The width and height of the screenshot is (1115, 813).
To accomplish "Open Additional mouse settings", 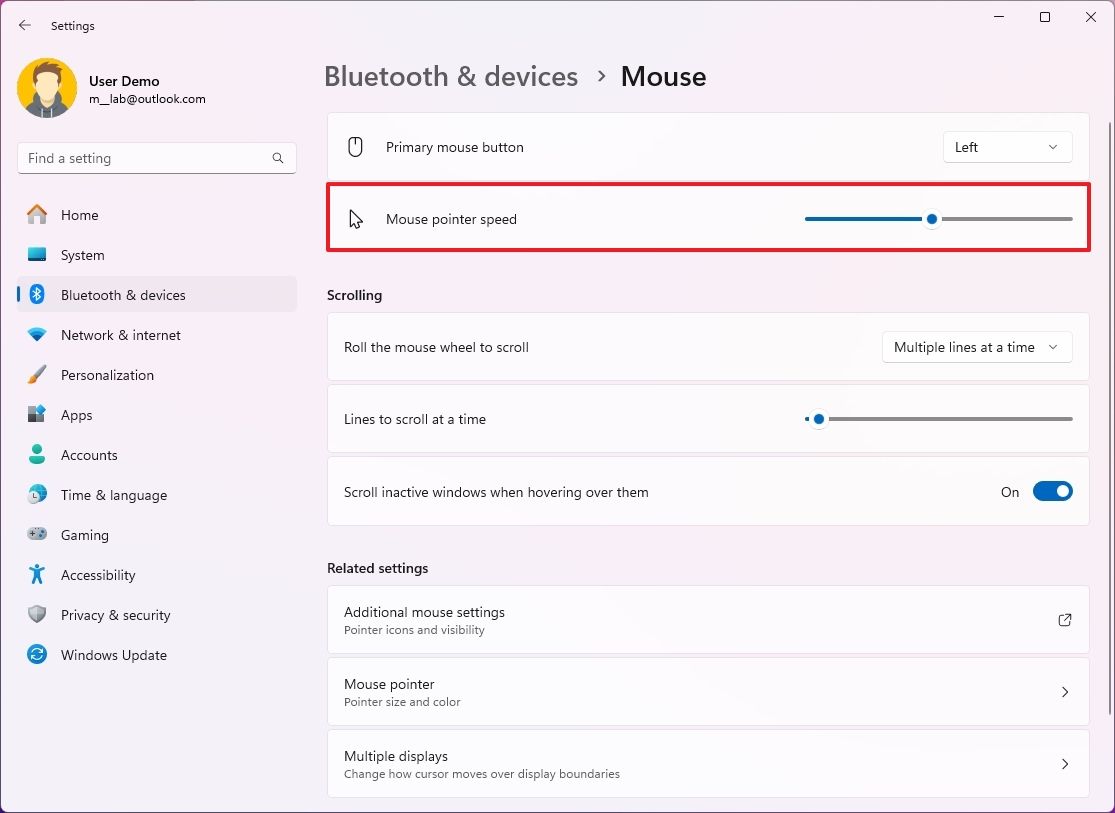I will coord(708,620).
